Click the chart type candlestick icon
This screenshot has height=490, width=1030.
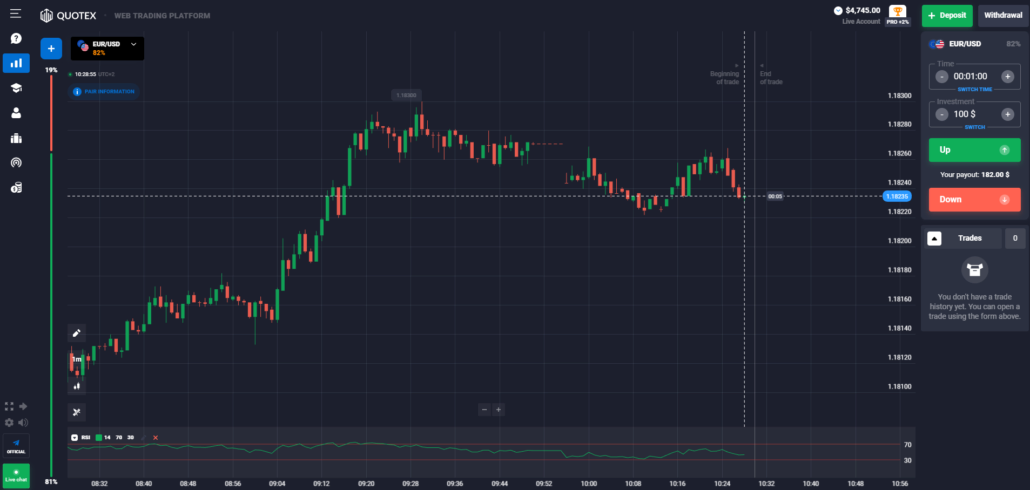click(x=77, y=384)
